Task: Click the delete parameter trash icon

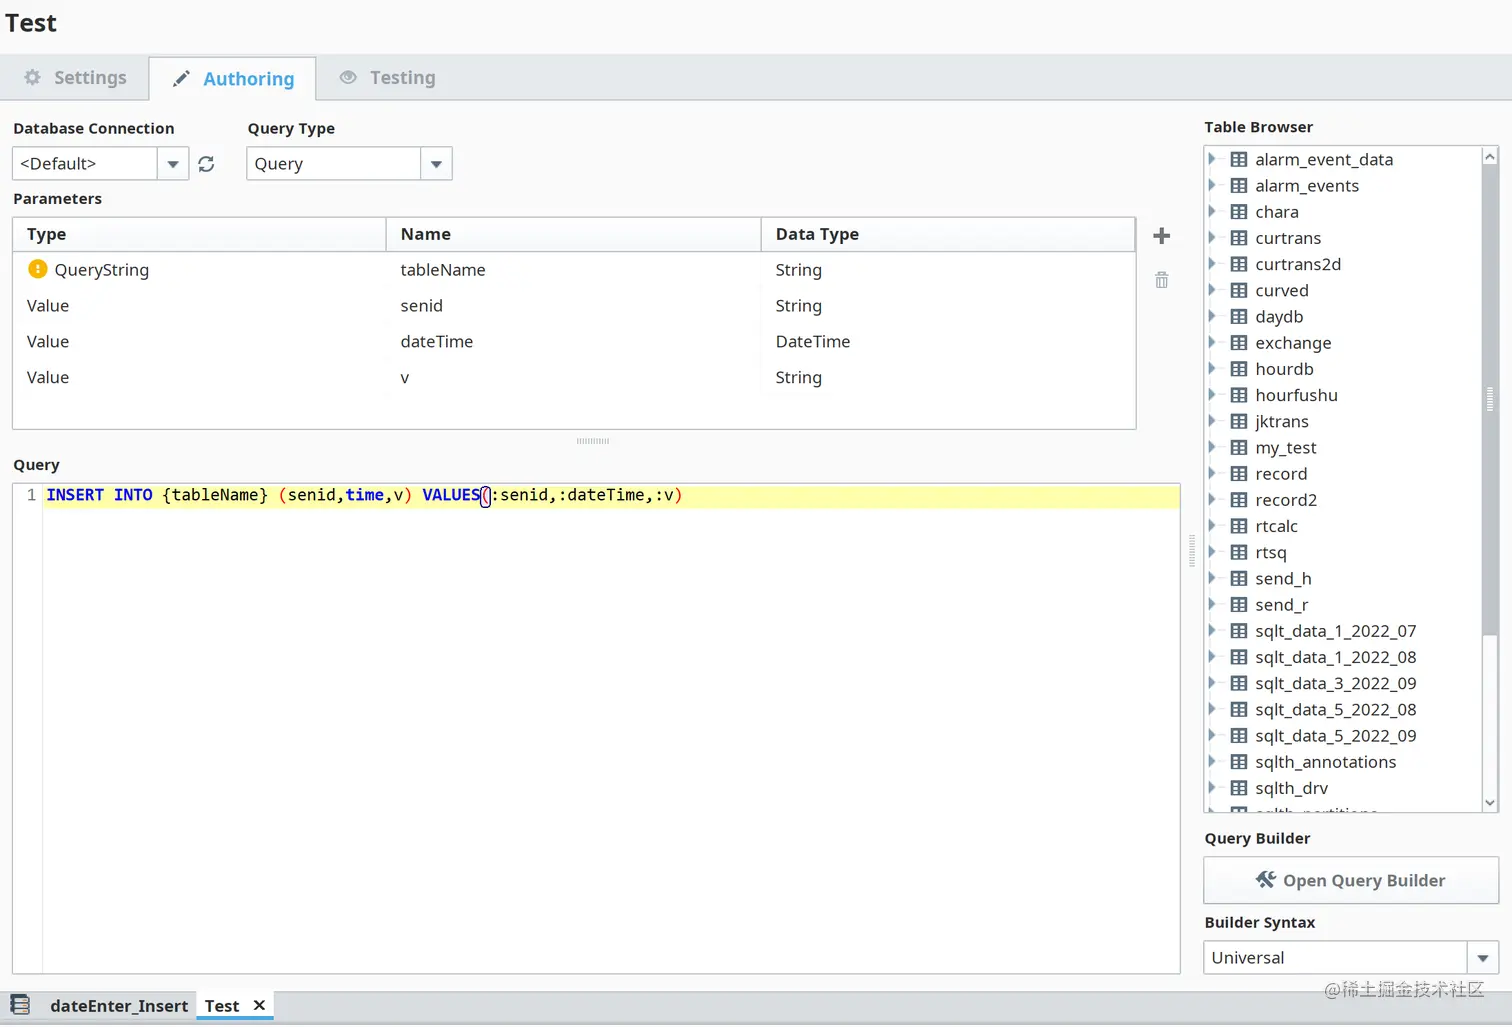Action: click(1161, 280)
